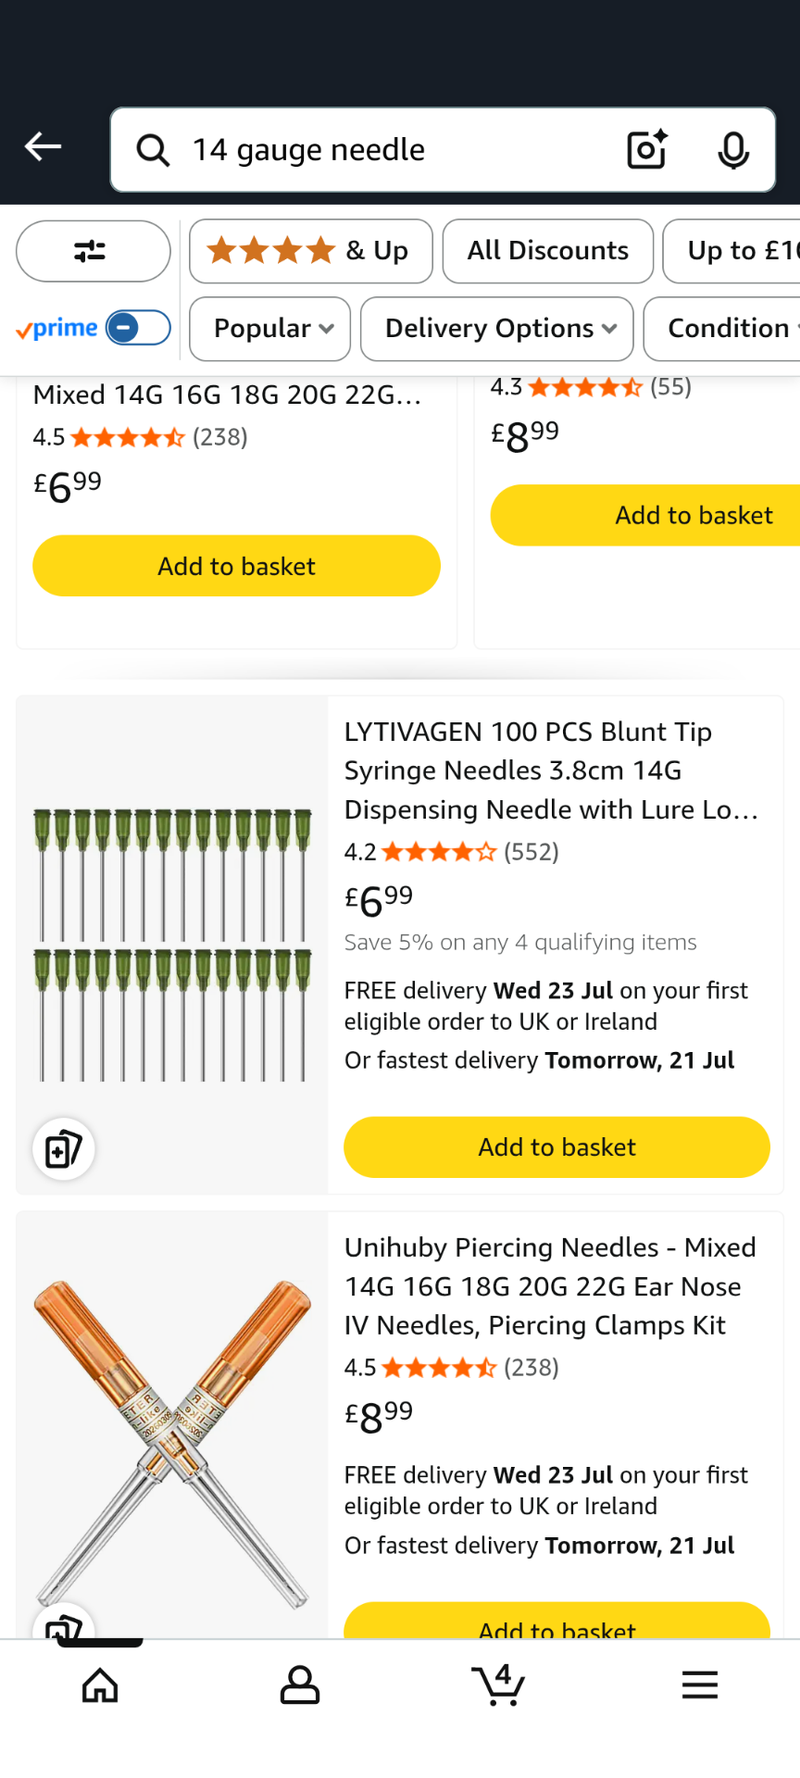This screenshot has height=1778, width=800.
Task: Tap the back arrow icon
Action: (43, 147)
